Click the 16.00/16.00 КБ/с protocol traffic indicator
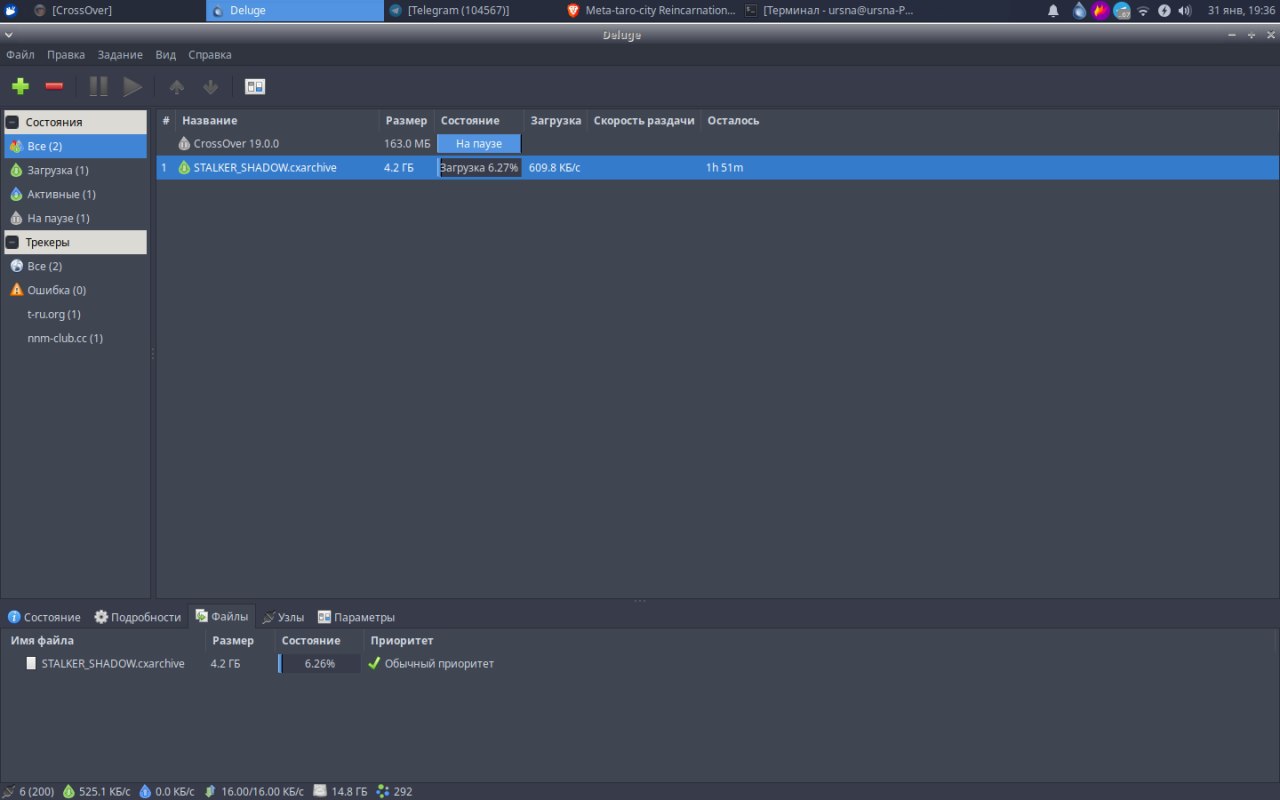Screen dimensions: 1280x800 click(254, 791)
